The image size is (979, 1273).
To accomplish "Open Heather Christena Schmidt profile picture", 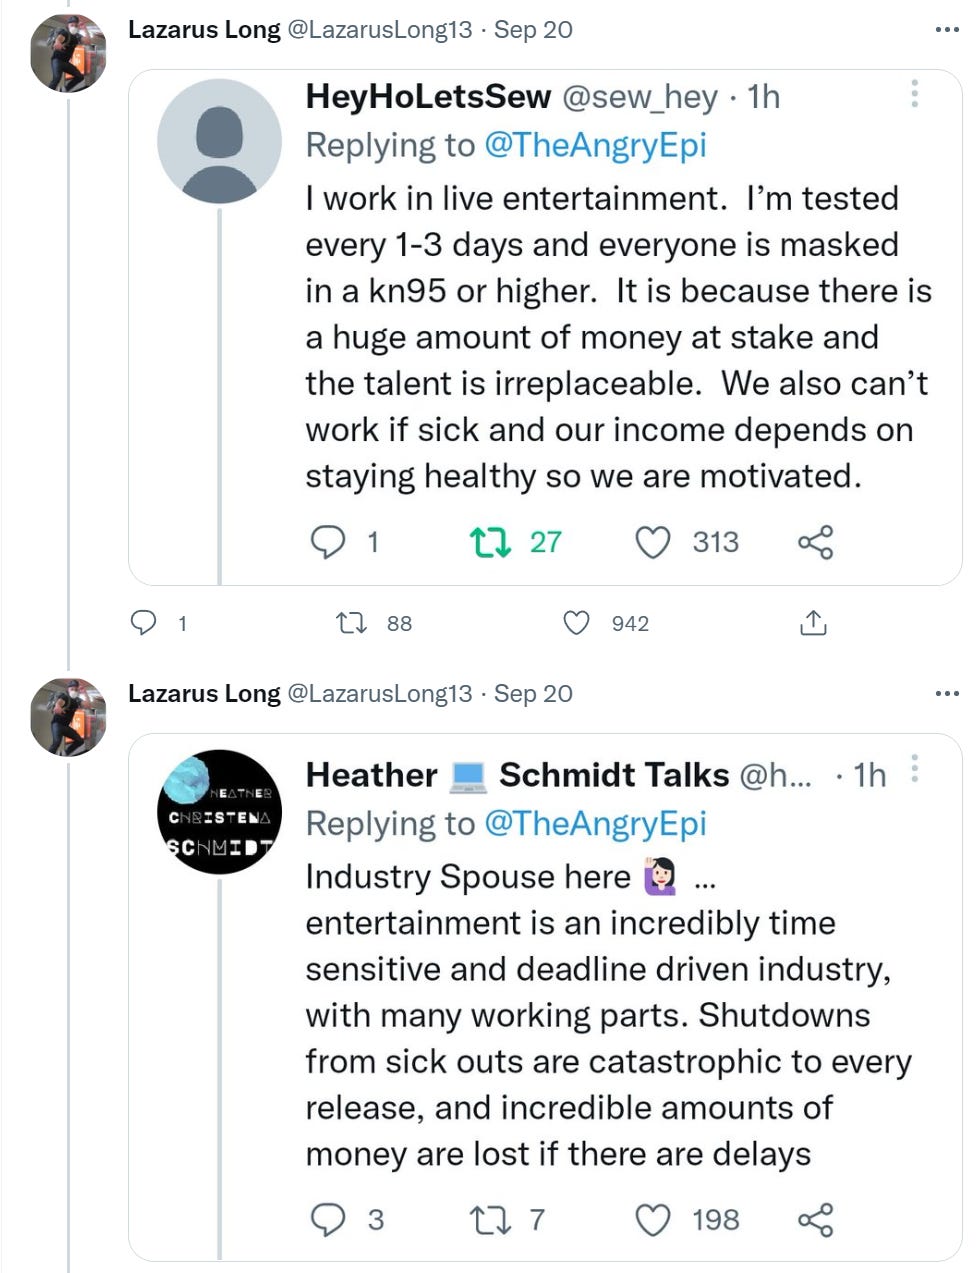I will point(220,811).
